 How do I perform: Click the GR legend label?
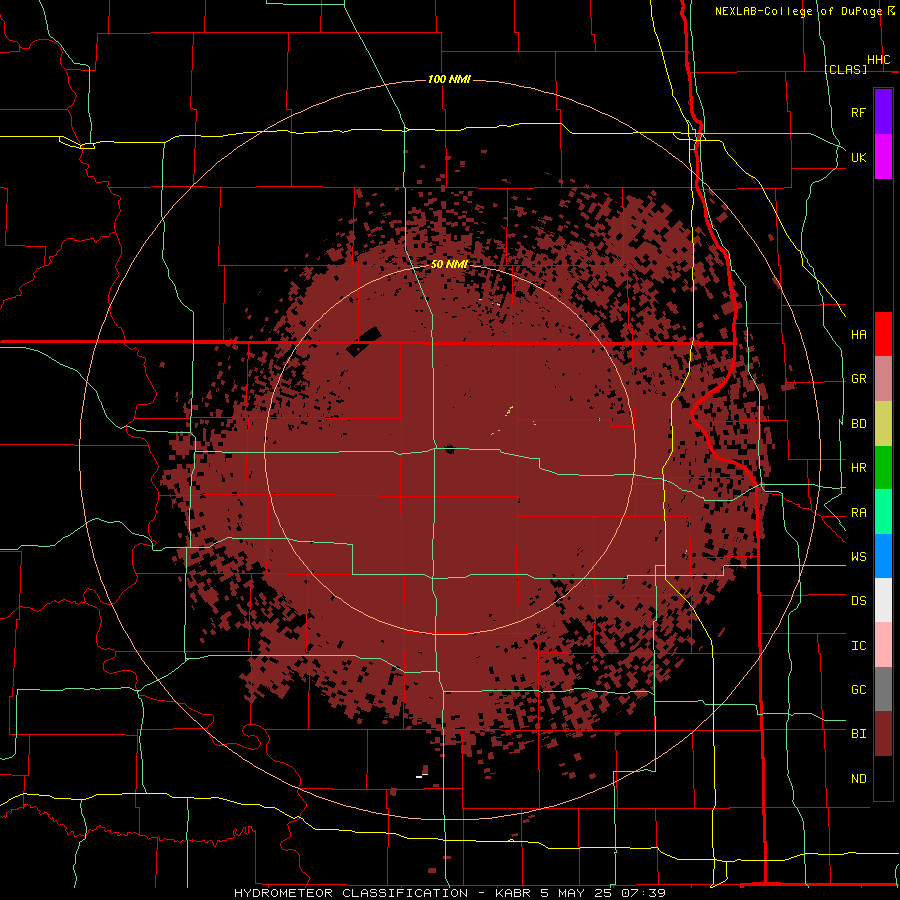[x=859, y=379]
